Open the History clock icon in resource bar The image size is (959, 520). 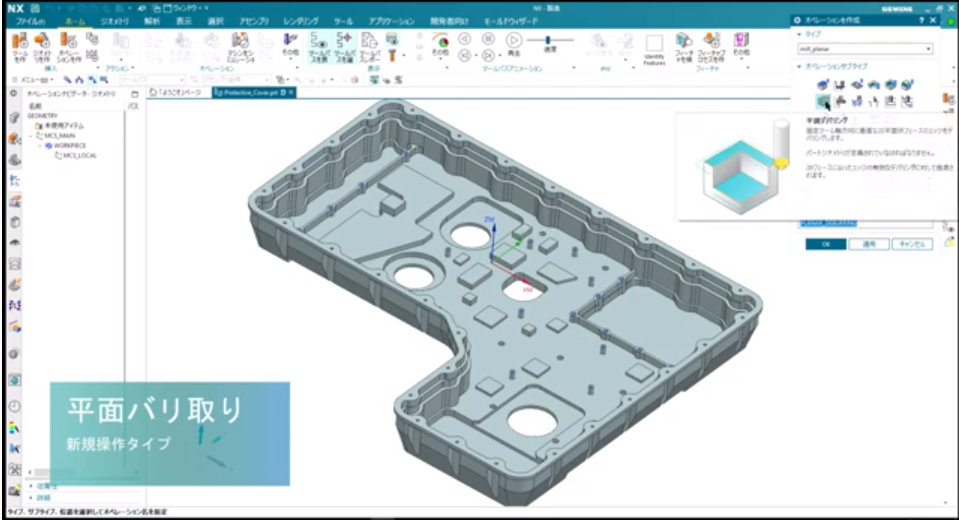click(15, 406)
